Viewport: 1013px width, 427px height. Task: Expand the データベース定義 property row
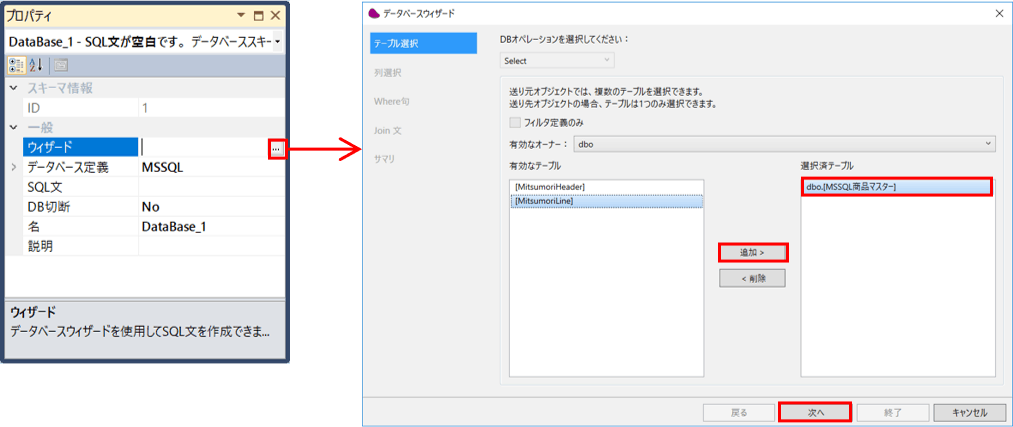pos(14,167)
